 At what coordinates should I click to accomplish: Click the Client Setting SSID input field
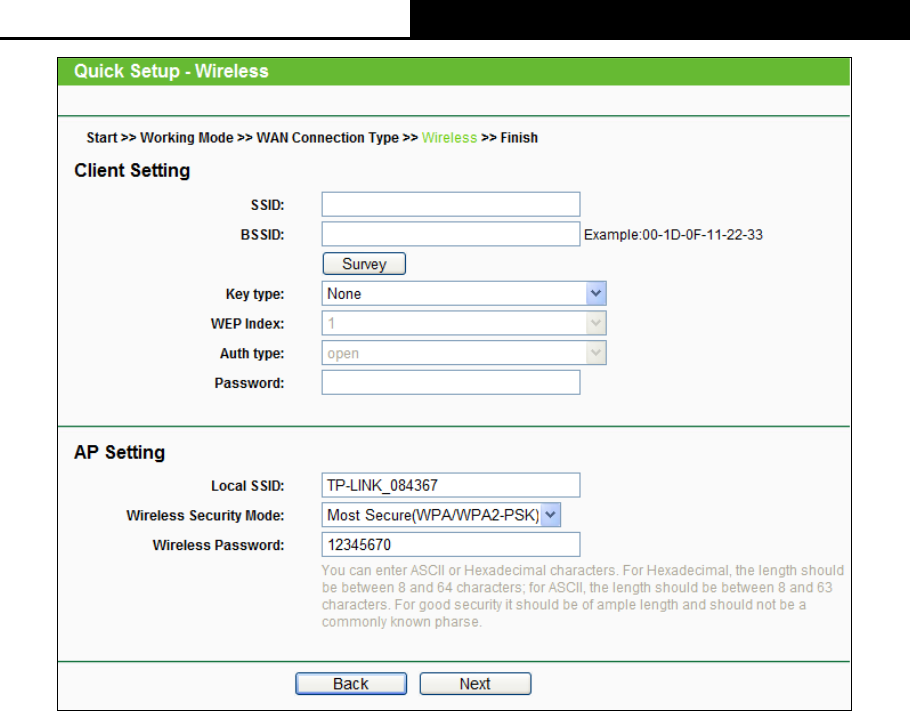pos(451,204)
